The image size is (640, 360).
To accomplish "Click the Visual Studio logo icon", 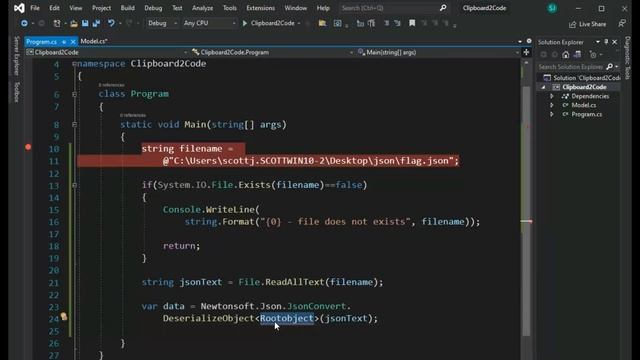I will click(x=19, y=8).
